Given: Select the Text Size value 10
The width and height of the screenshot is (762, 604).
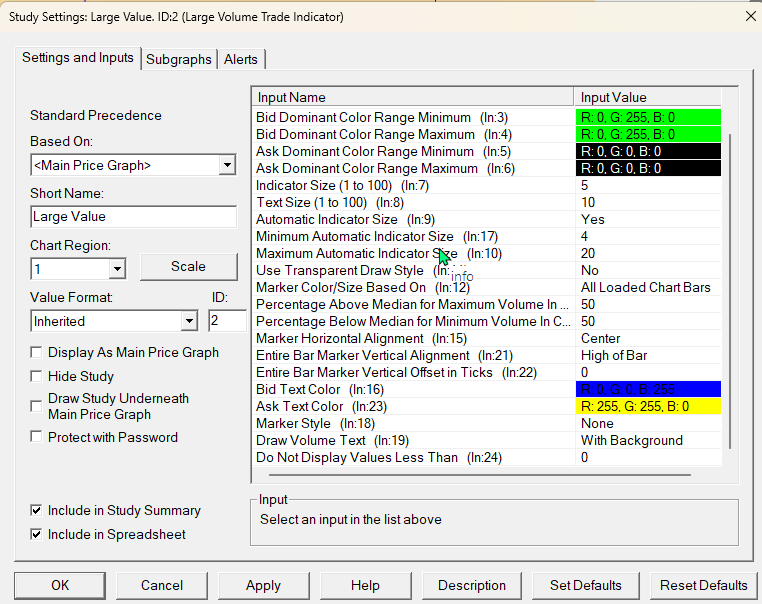Looking at the screenshot, I should click(x=648, y=203).
